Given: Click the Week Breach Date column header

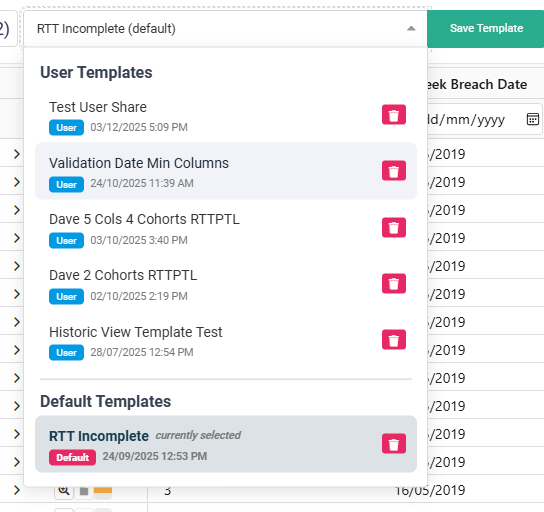Looking at the screenshot, I should (x=477, y=84).
